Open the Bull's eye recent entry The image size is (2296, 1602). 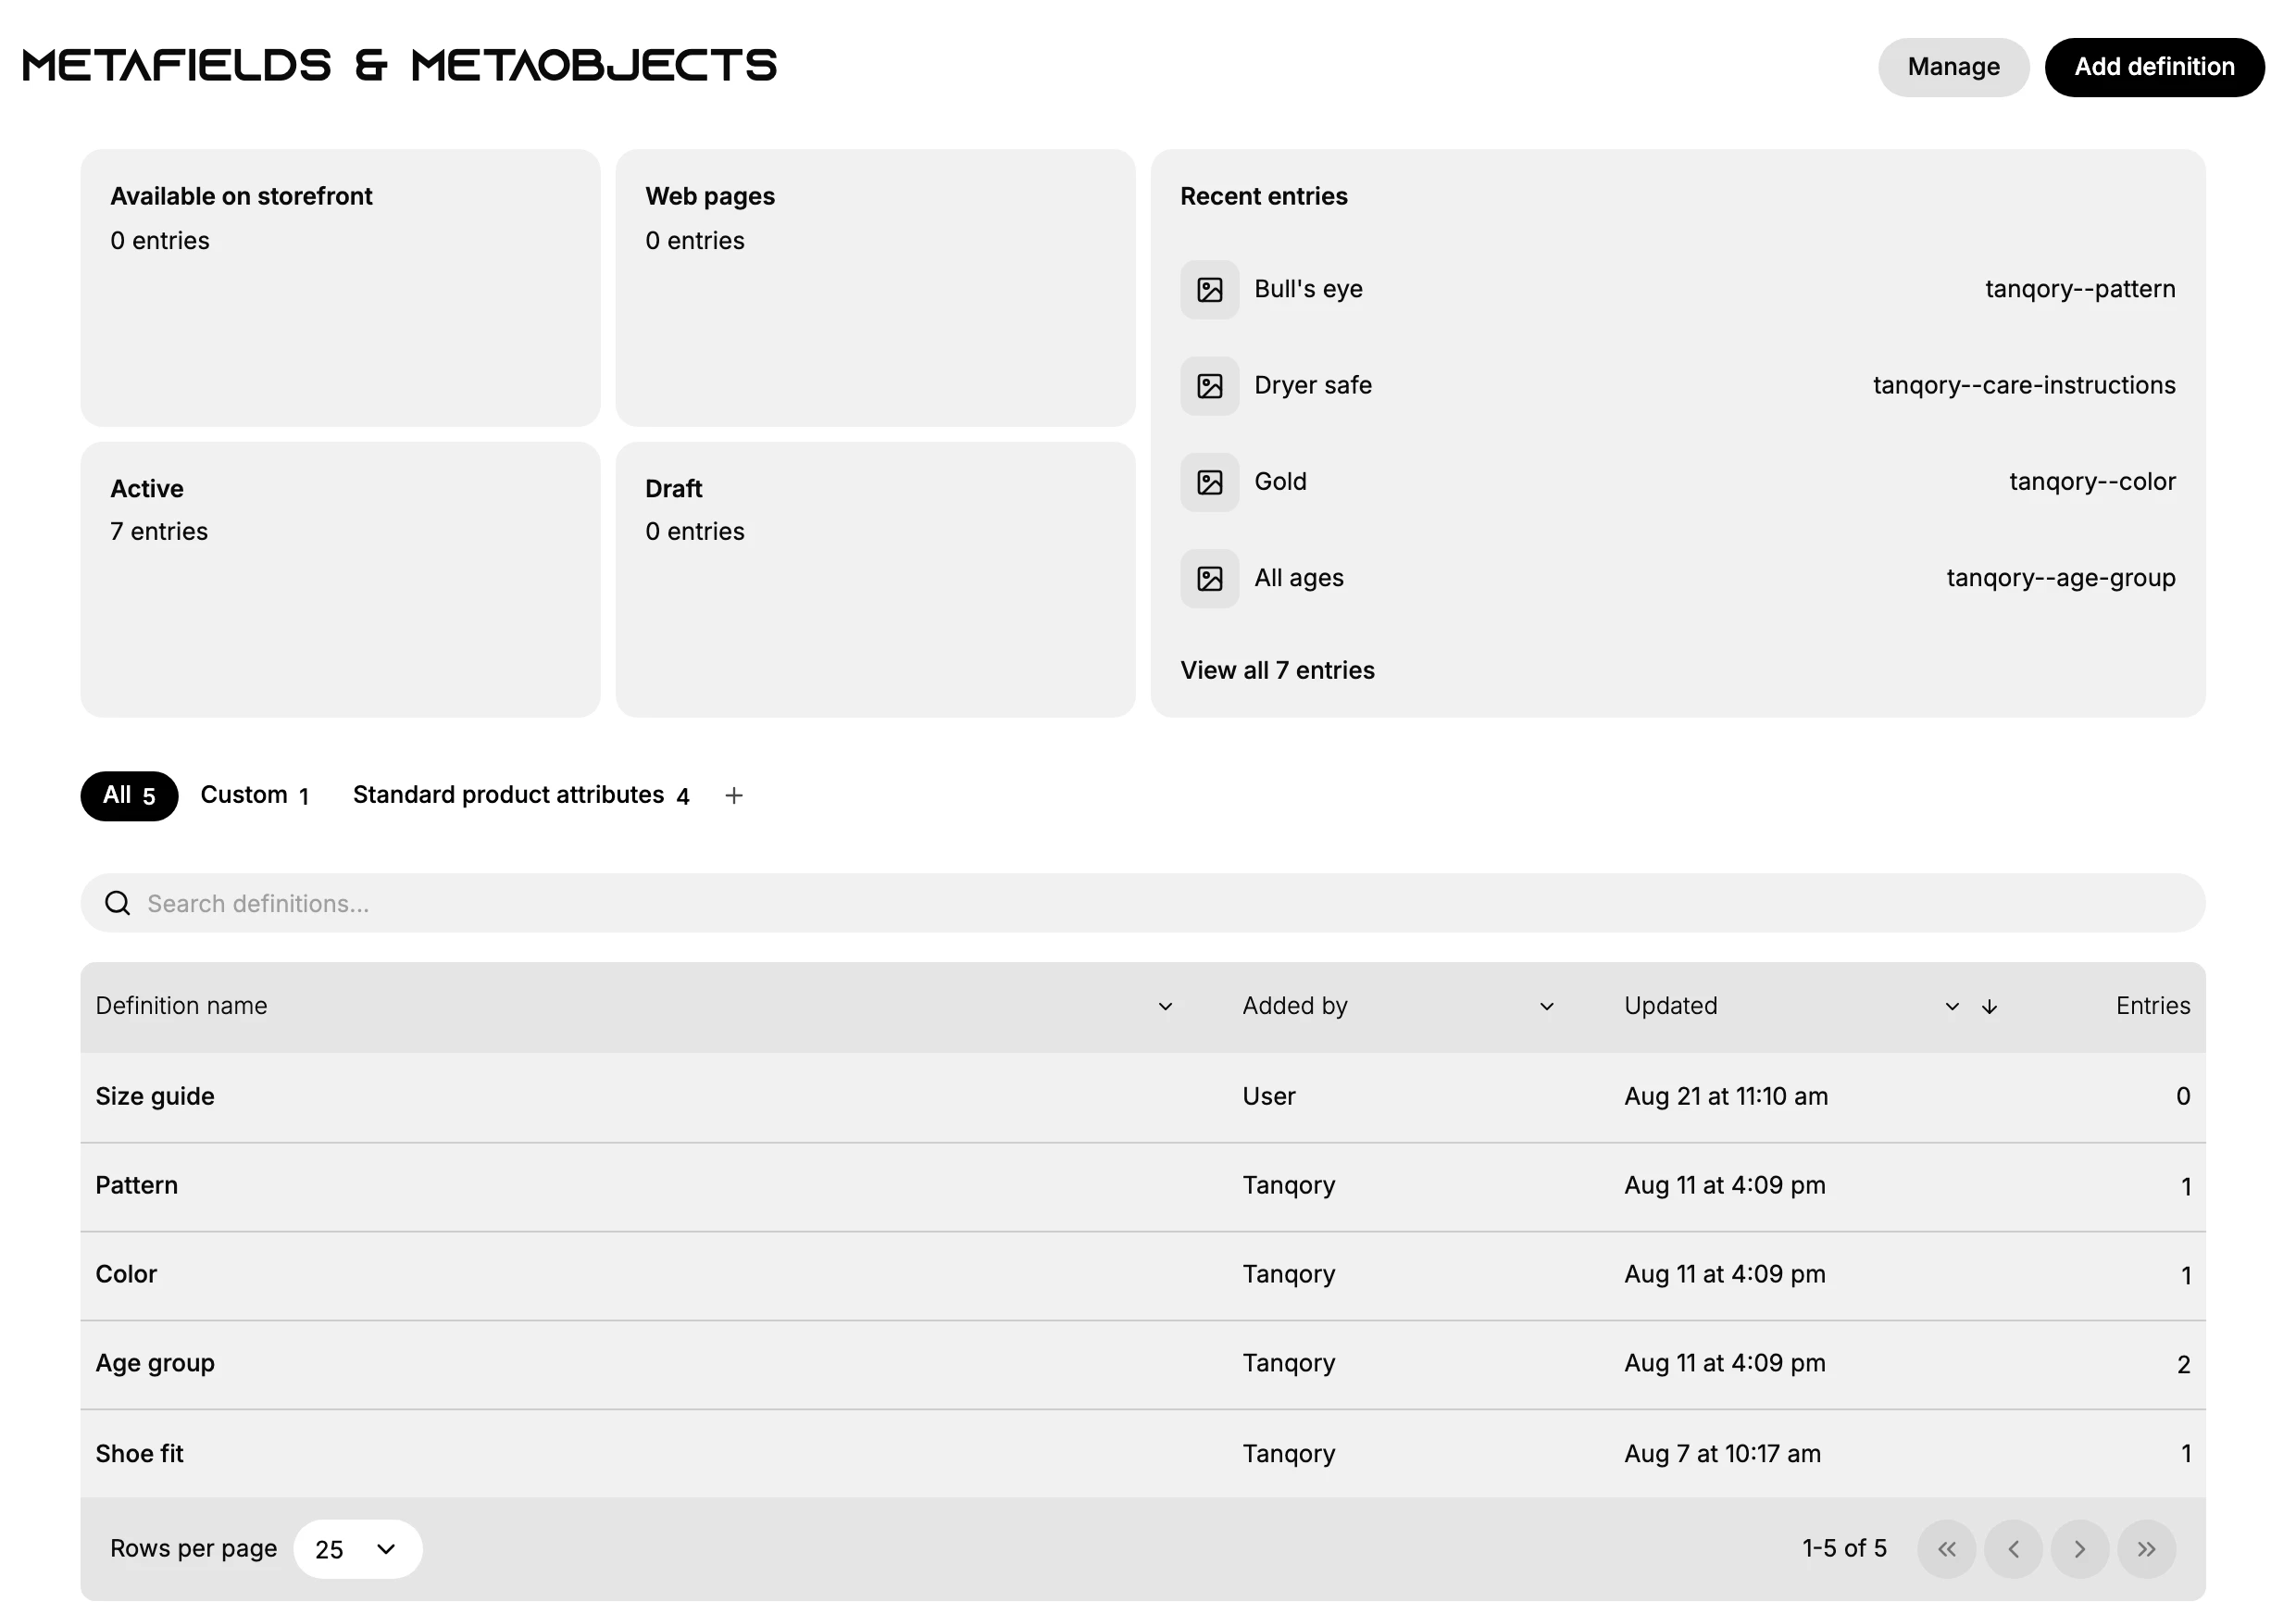(1677, 290)
